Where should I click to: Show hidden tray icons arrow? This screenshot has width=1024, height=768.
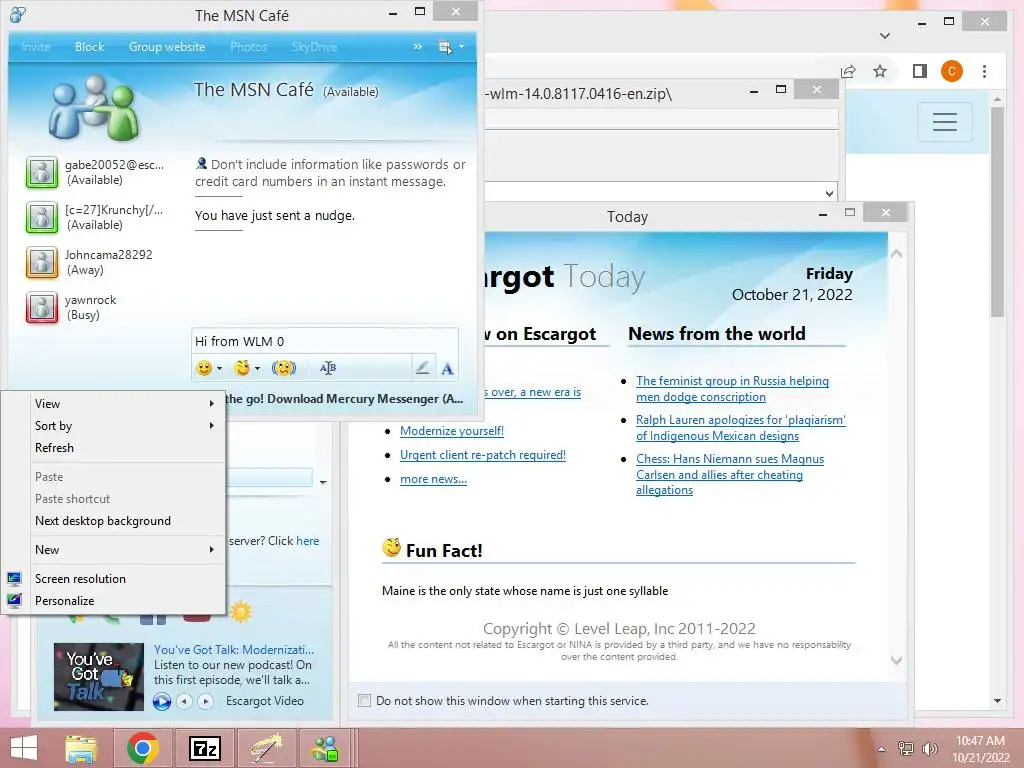click(x=881, y=749)
